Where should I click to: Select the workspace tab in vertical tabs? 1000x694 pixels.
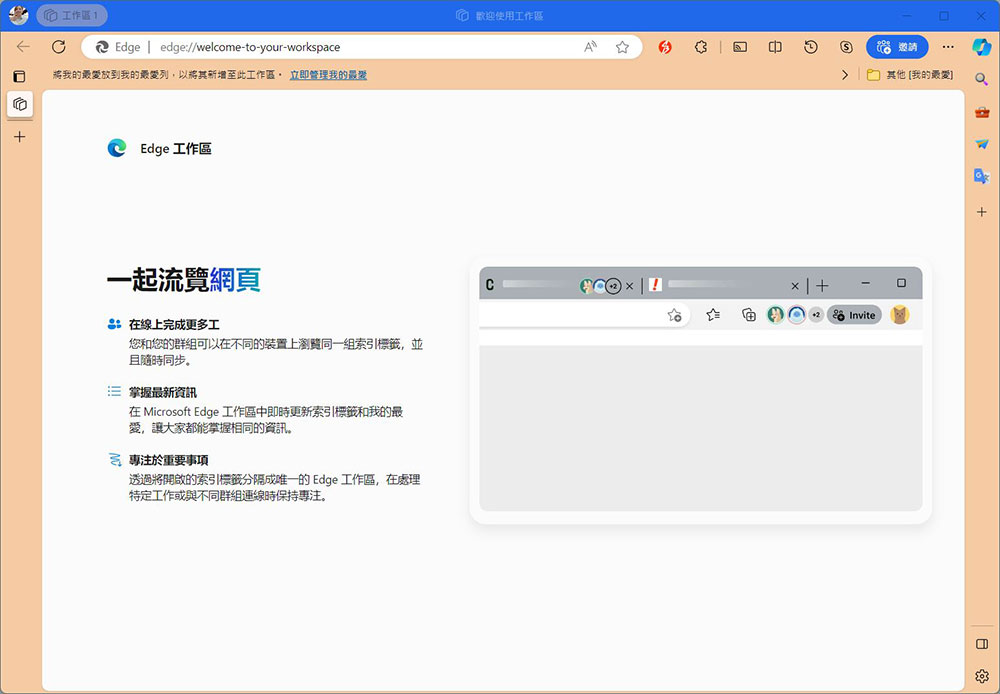(x=20, y=104)
